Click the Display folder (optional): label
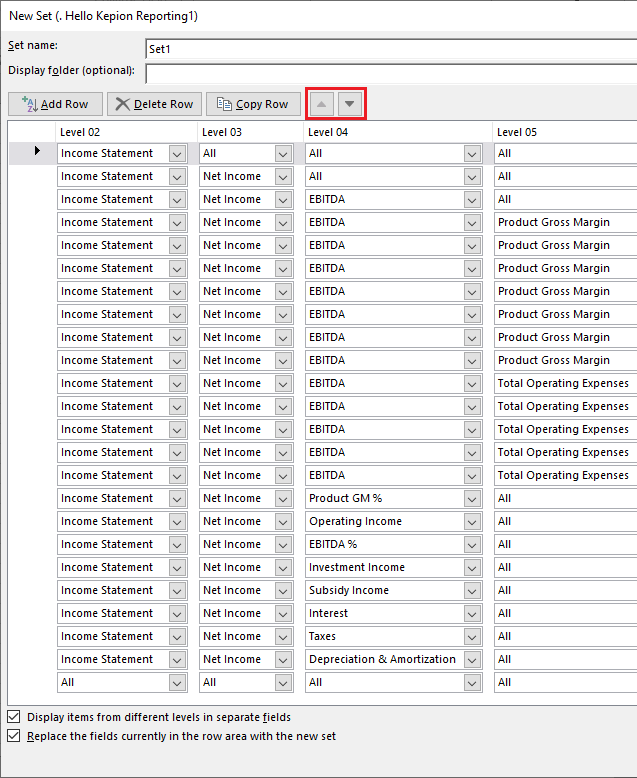The width and height of the screenshot is (637, 778). tap(71, 70)
